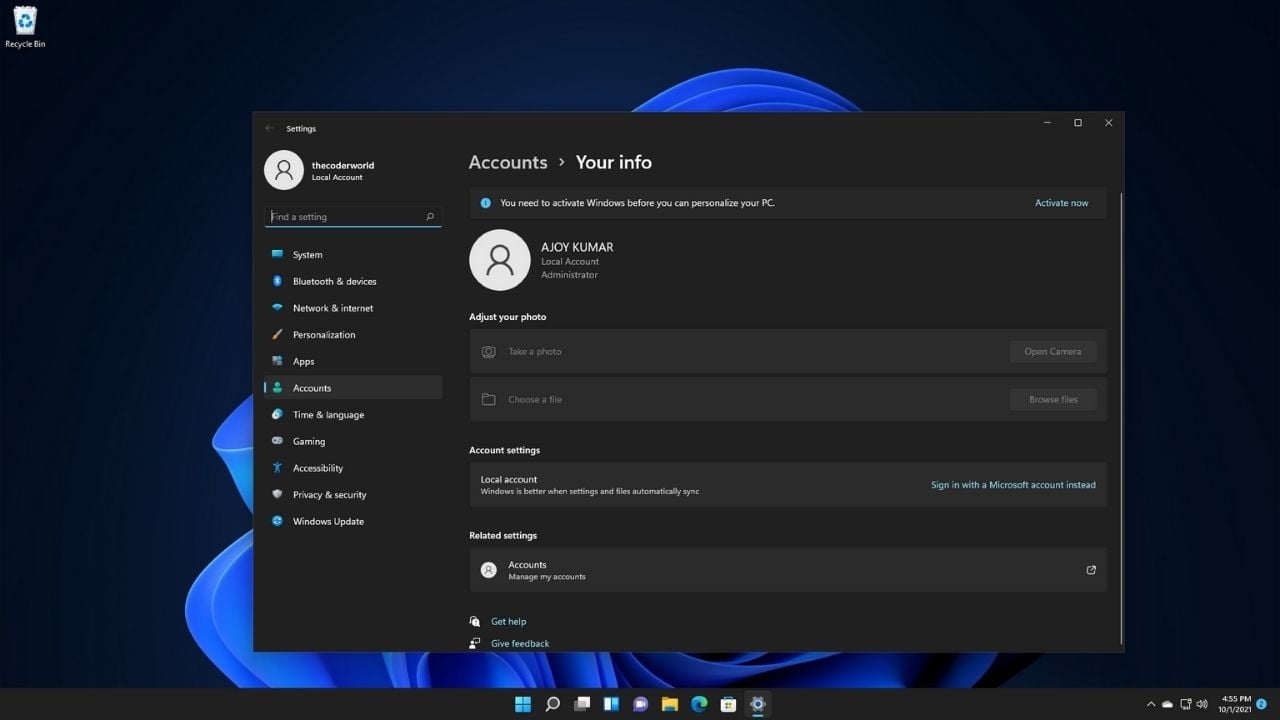
Task: Show hidden tray icons chevron
Action: [x=1151, y=704]
